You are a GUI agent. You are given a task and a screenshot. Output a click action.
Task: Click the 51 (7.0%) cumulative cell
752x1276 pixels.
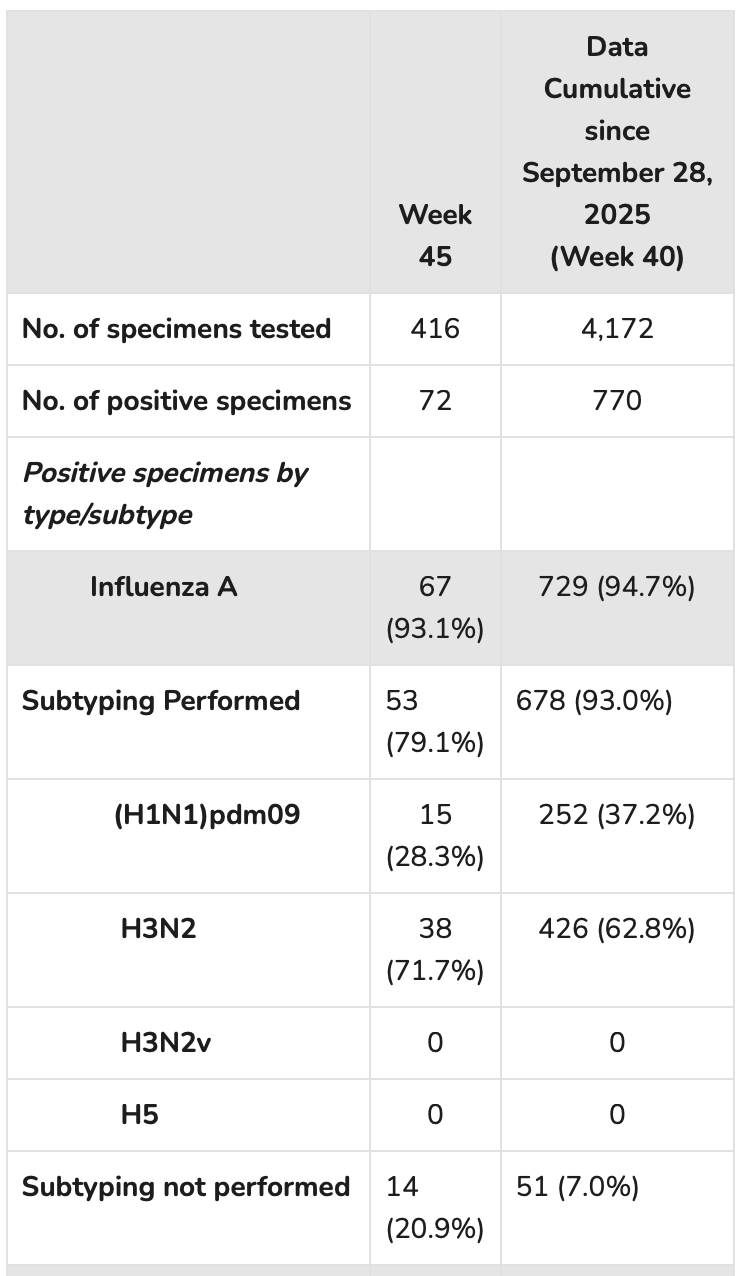(577, 1187)
